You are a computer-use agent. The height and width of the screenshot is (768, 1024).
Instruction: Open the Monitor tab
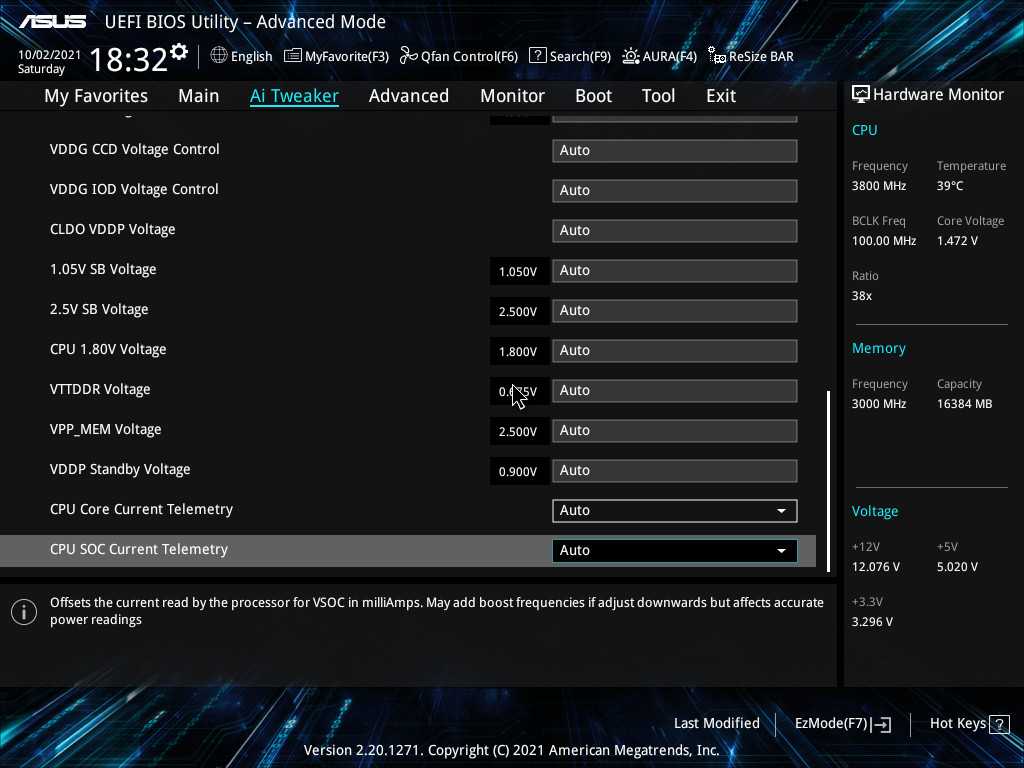click(512, 96)
